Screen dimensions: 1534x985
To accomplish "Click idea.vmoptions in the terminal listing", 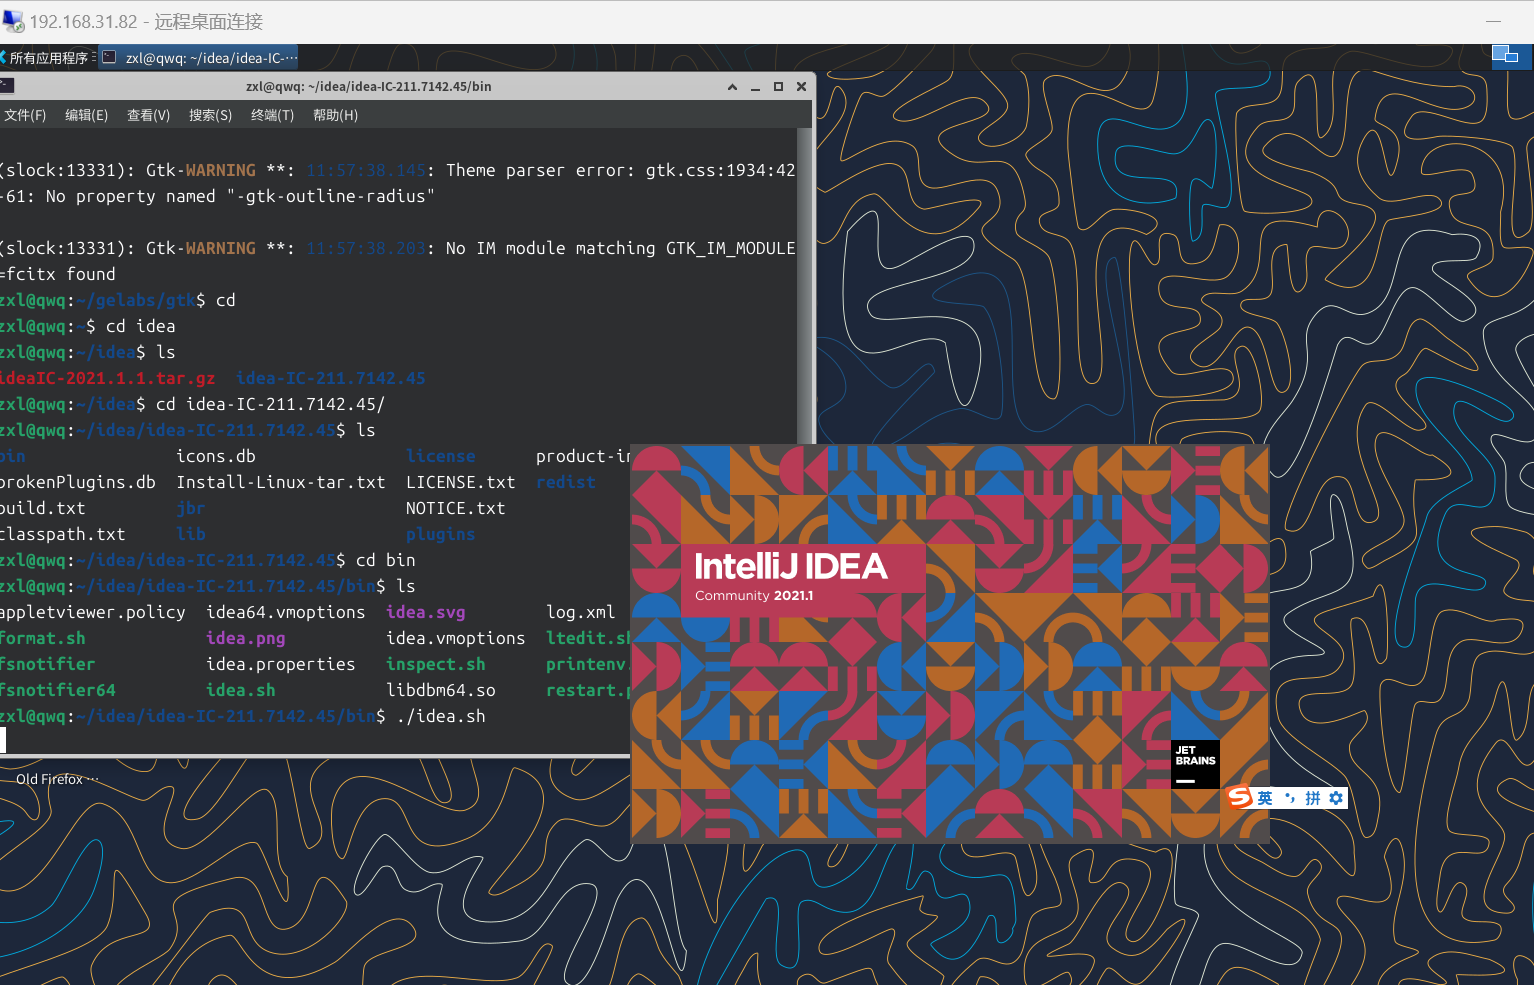I will point(456,638).
